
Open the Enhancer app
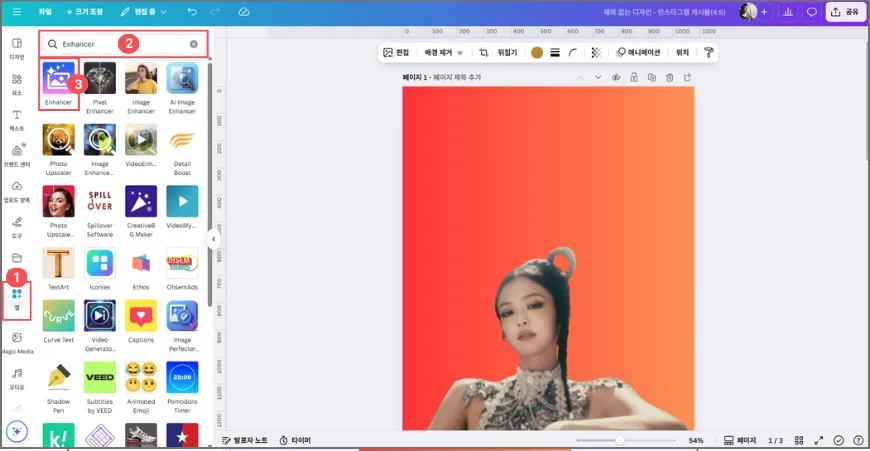58,84
